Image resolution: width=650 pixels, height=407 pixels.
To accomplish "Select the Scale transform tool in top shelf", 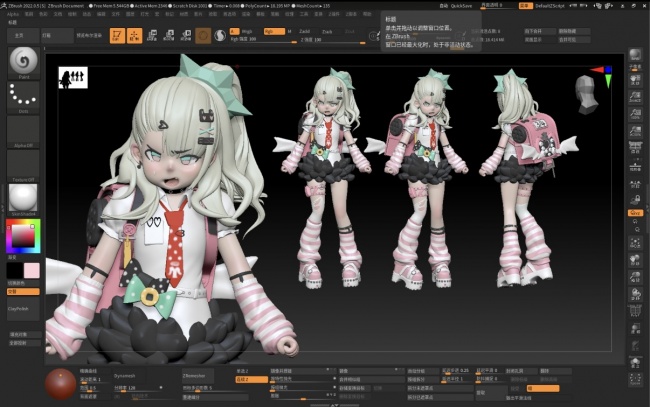I will (x=169, y=36).
